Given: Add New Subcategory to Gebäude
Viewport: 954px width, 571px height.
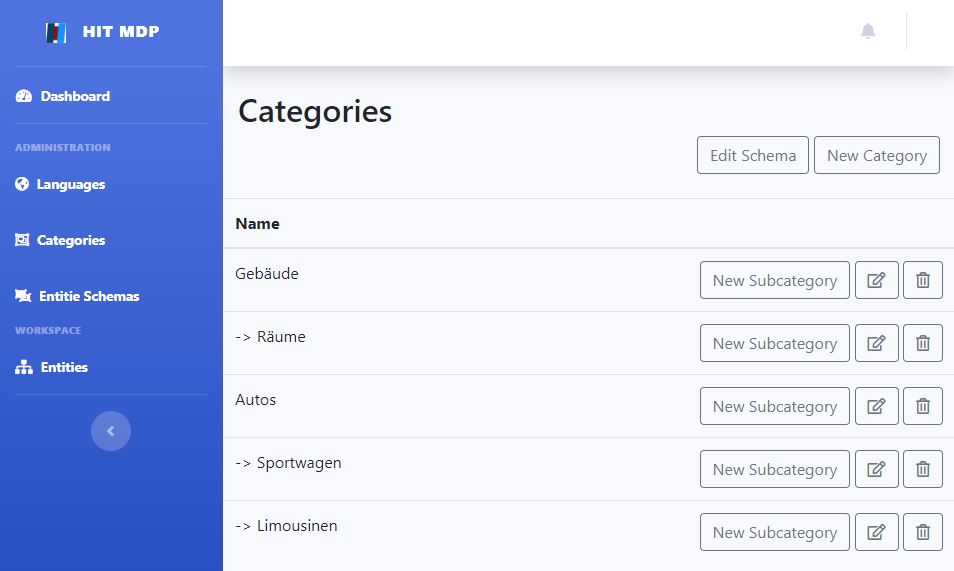Looking at the screenshot, I should click(x=775, y=280).
